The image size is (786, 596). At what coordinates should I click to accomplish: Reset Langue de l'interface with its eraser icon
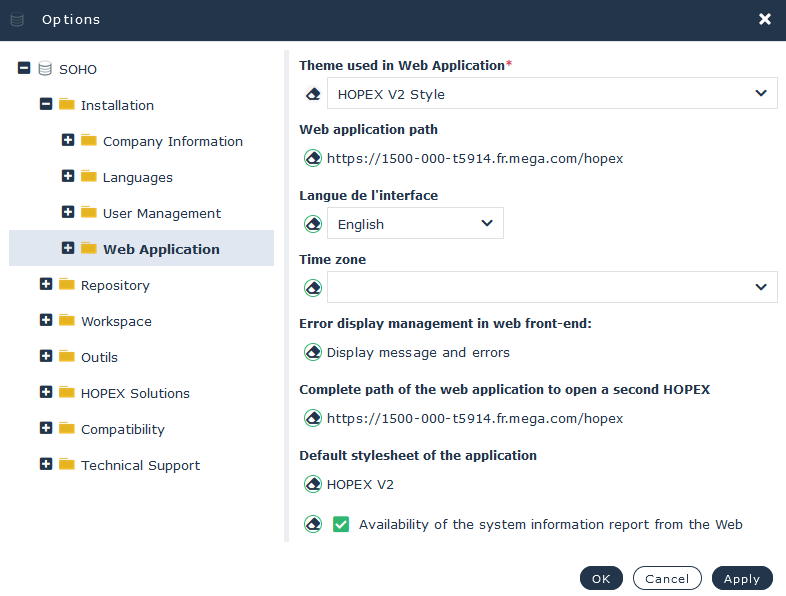313,224
